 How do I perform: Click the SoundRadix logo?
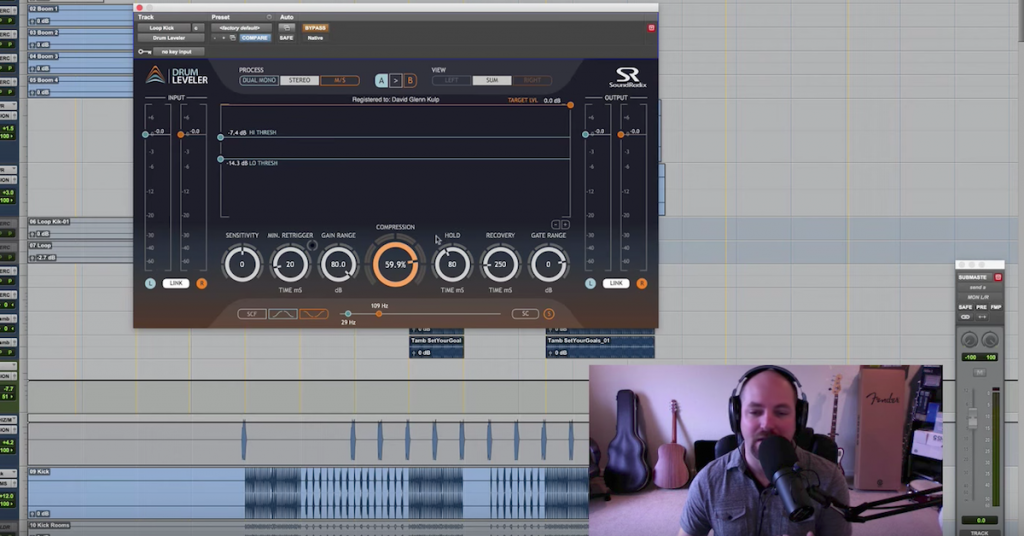click(x=628, y=77)
